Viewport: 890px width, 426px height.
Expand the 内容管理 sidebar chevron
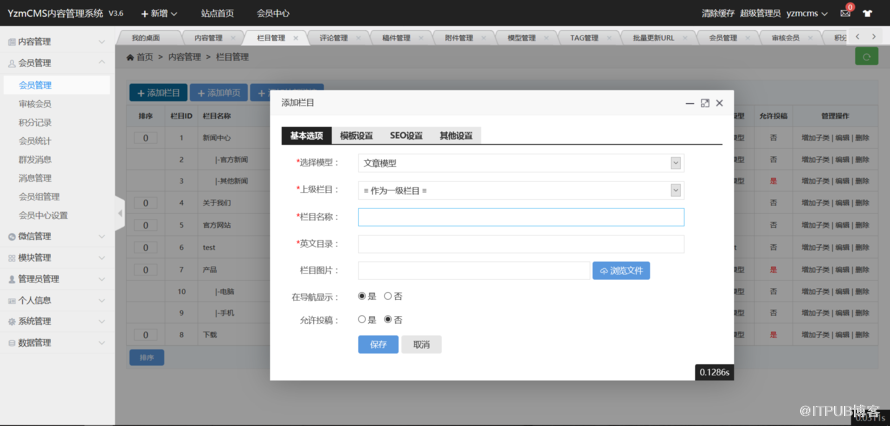point(102,42)
